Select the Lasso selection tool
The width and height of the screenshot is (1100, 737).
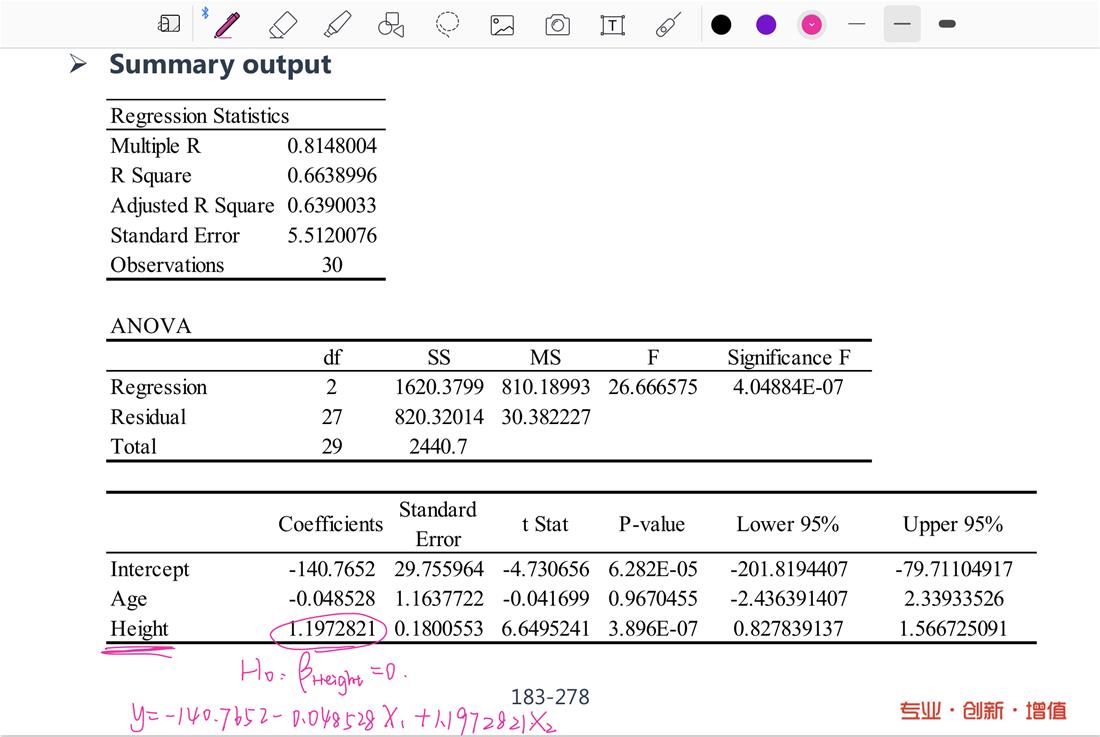447,24
